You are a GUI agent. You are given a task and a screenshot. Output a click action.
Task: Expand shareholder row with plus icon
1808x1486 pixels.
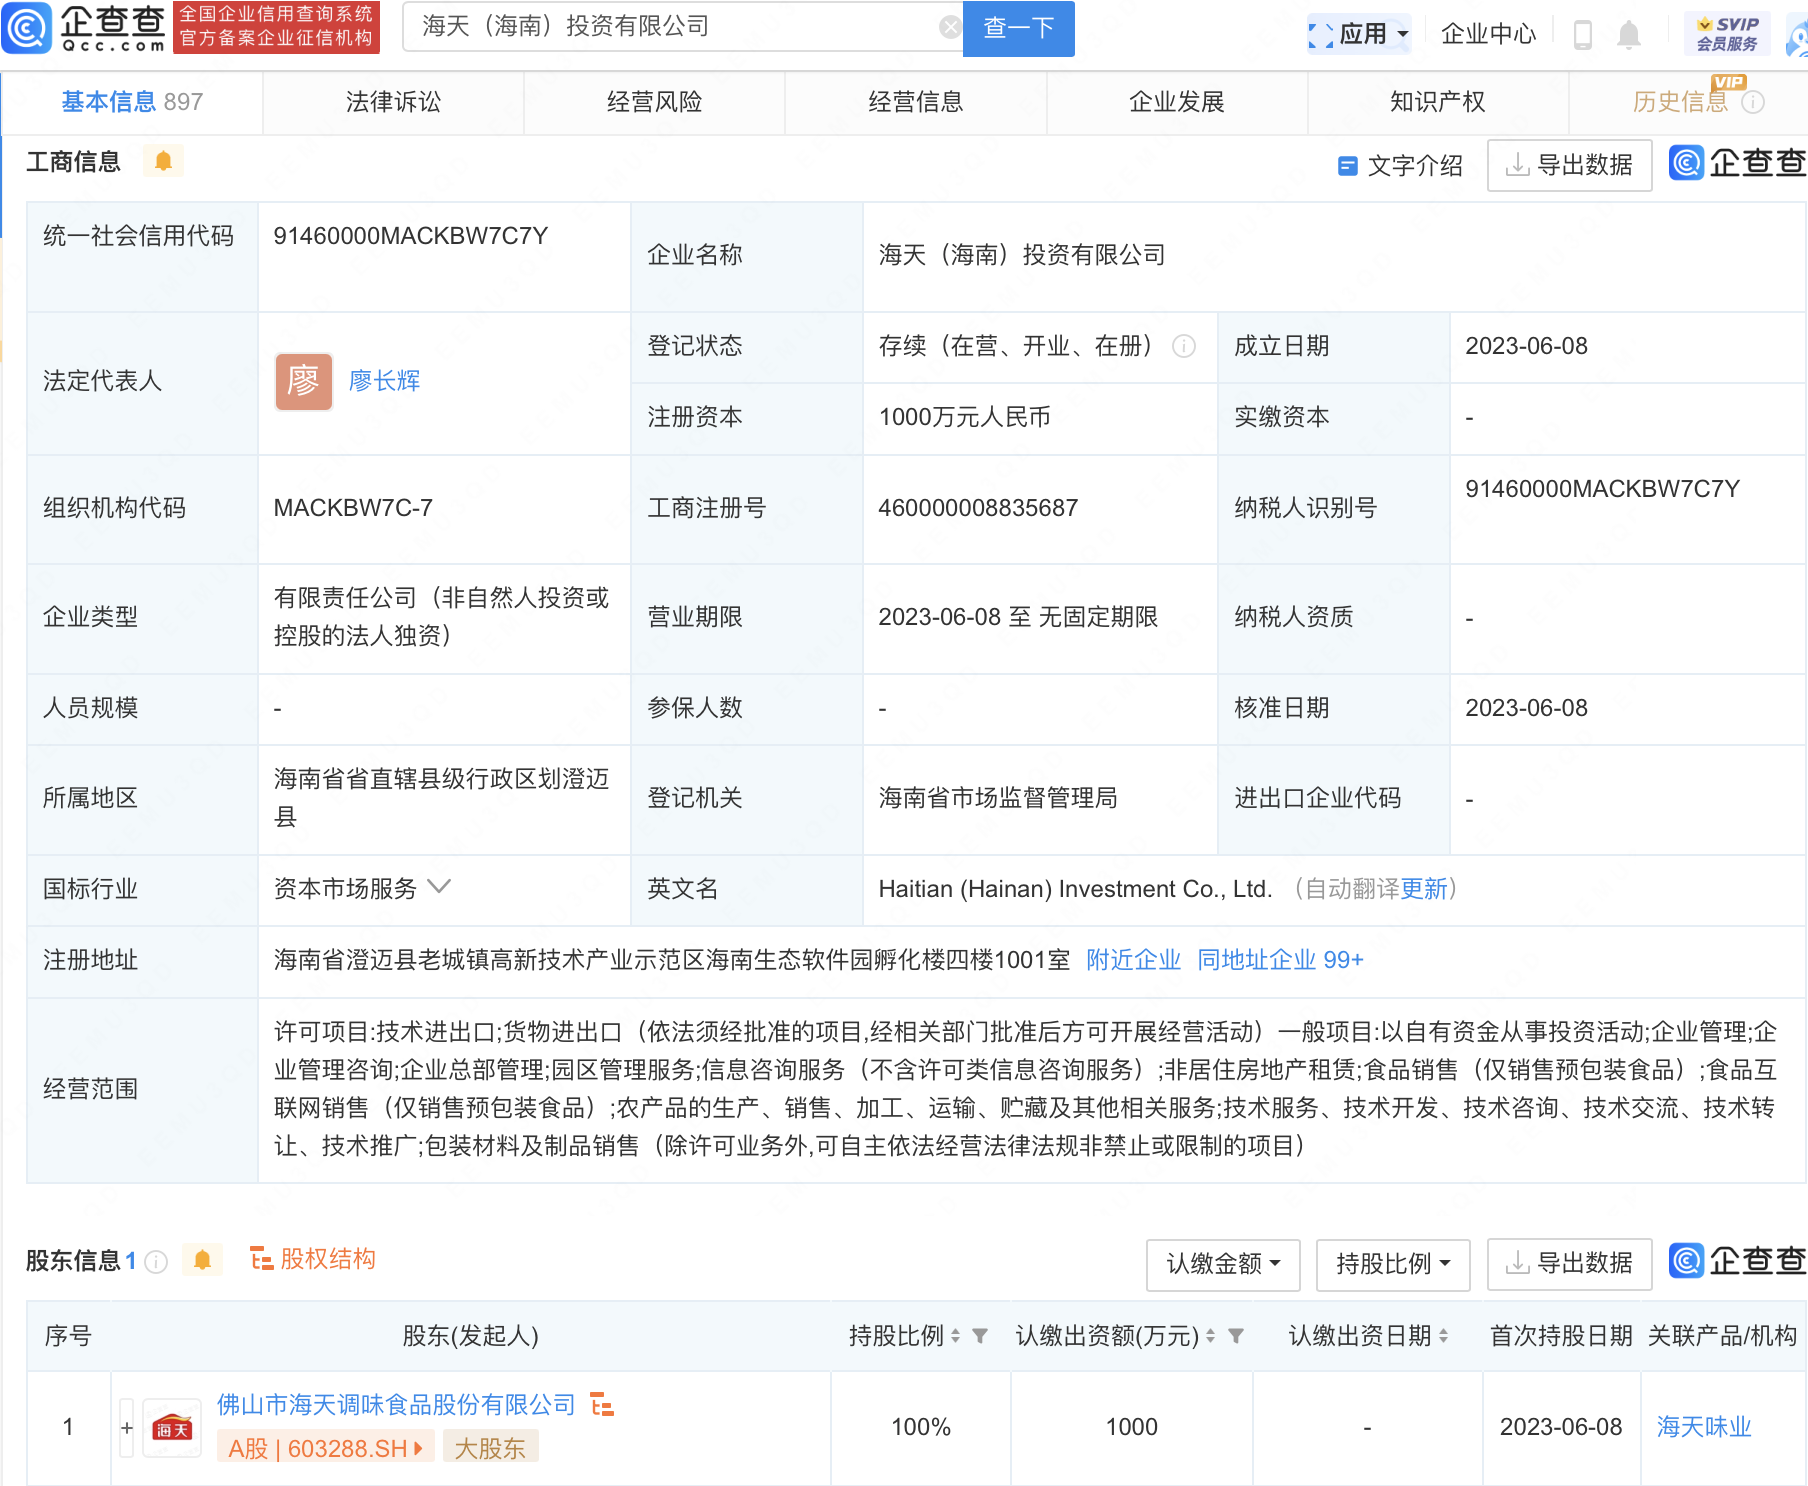coord(127,1428)
